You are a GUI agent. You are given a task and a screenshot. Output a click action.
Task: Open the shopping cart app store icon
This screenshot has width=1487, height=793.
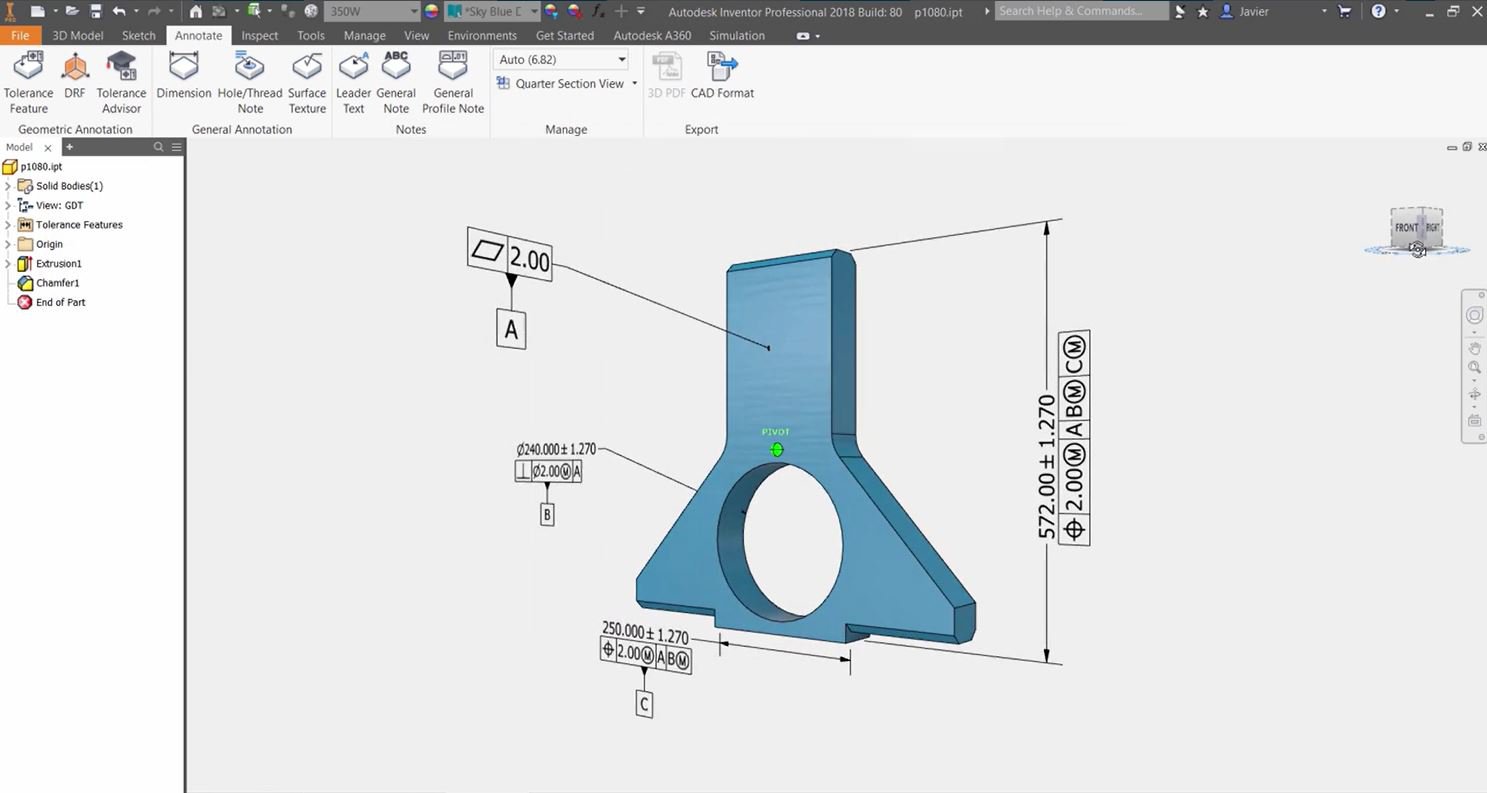(1344, 11)
